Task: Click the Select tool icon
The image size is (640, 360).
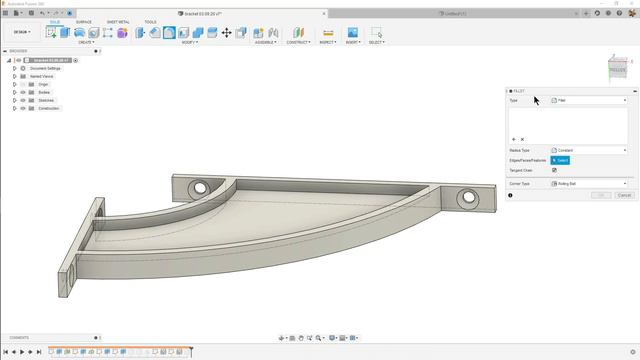Action: click(x=376, y=32)
